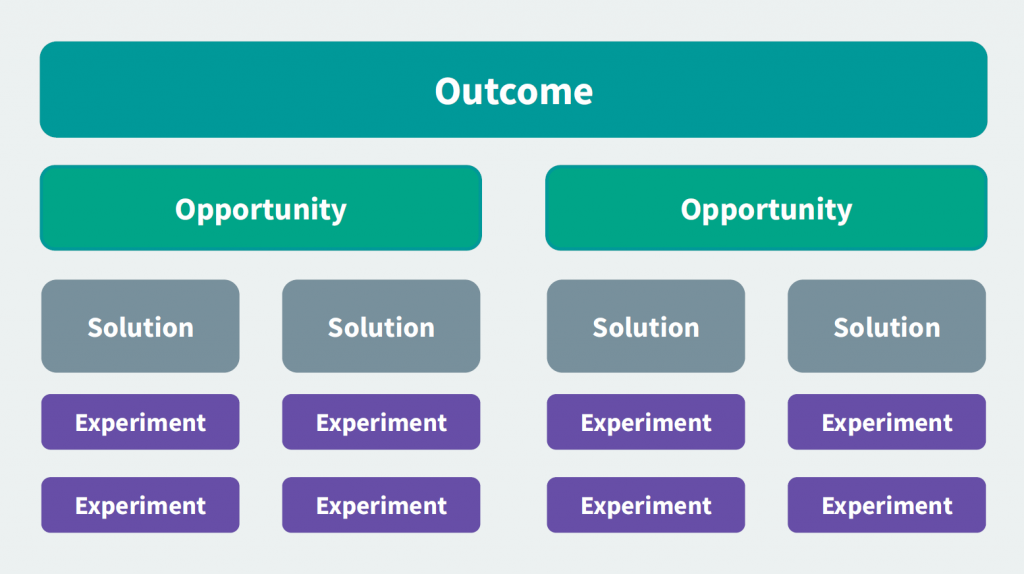Select the rightmost gray Solution box
Image resolution: width=1024 pixels, height=574 pixels.
887,326
